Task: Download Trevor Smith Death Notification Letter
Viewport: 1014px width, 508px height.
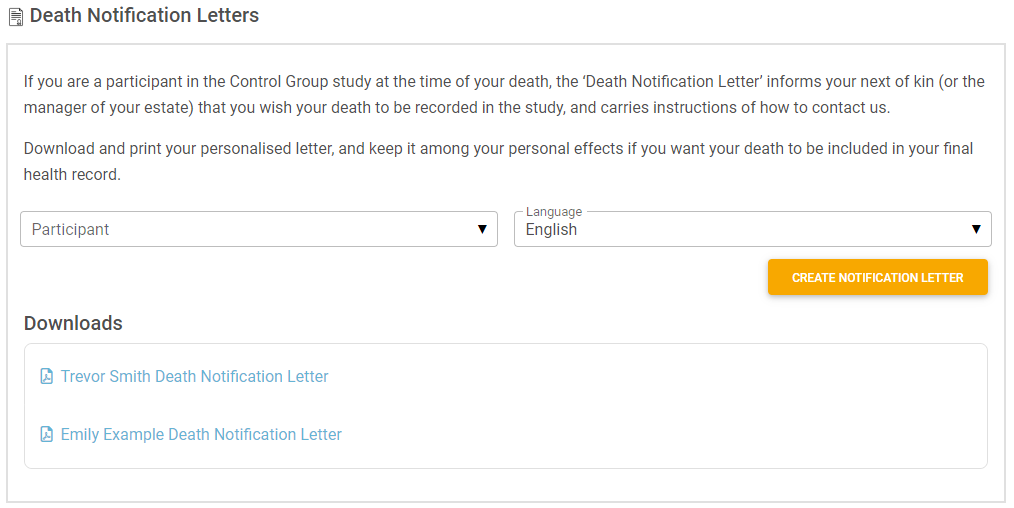Action: point(195,376)
